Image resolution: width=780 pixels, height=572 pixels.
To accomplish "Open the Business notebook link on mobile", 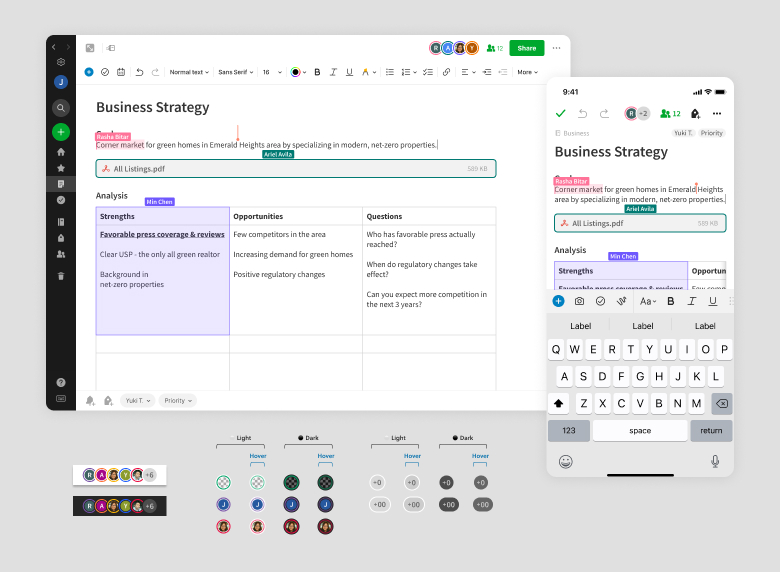I will [x=572, y=133].
